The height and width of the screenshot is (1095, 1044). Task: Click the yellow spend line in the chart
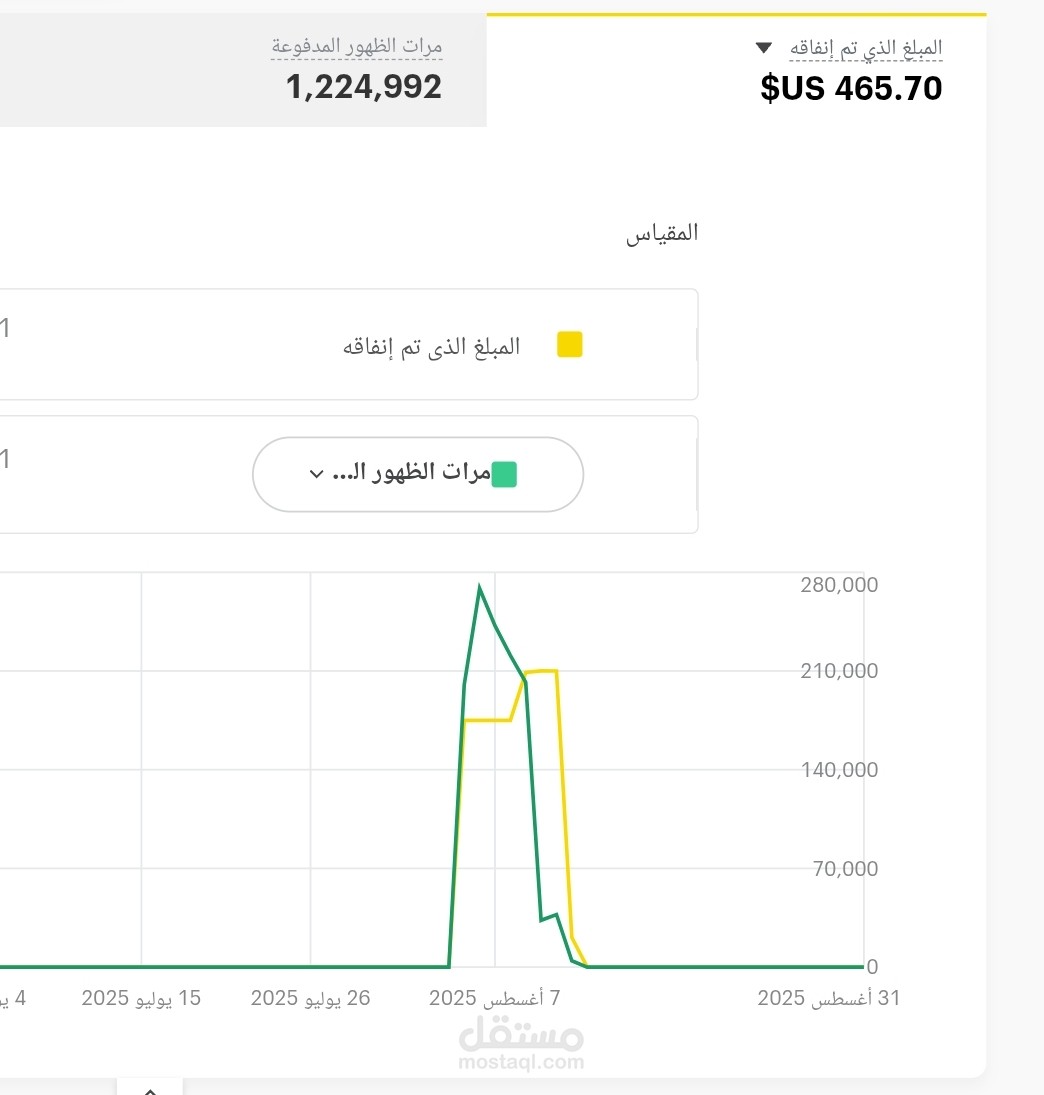point(540,671)
